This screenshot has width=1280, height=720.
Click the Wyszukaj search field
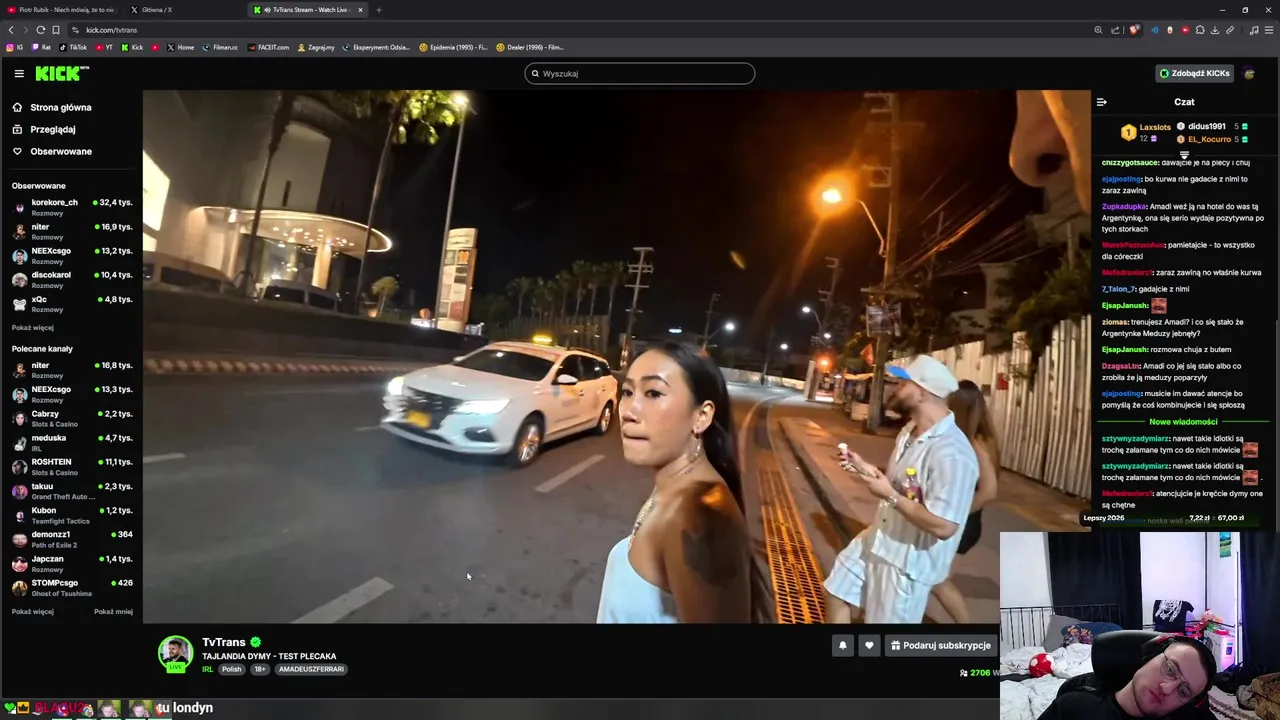point(640,73)
